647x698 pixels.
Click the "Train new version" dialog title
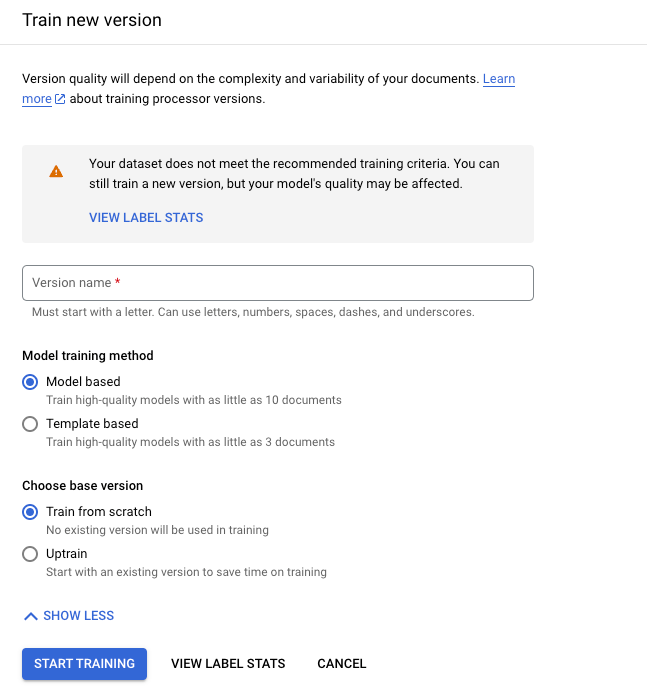pyautogui.click(x=92, y=20)
